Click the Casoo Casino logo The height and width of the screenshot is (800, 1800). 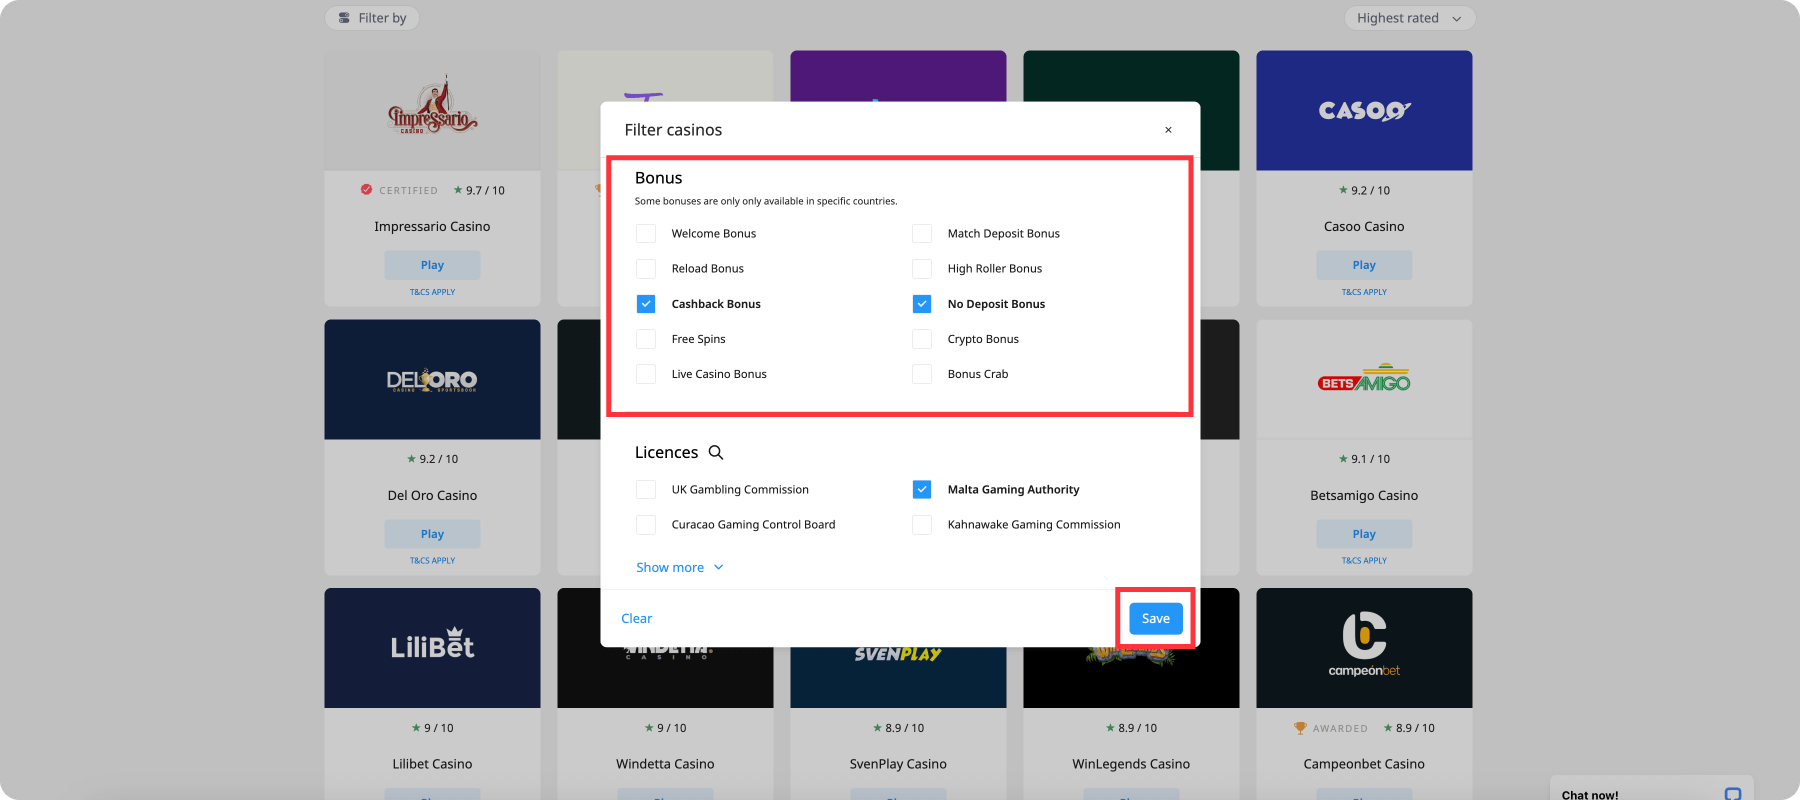1364,111
